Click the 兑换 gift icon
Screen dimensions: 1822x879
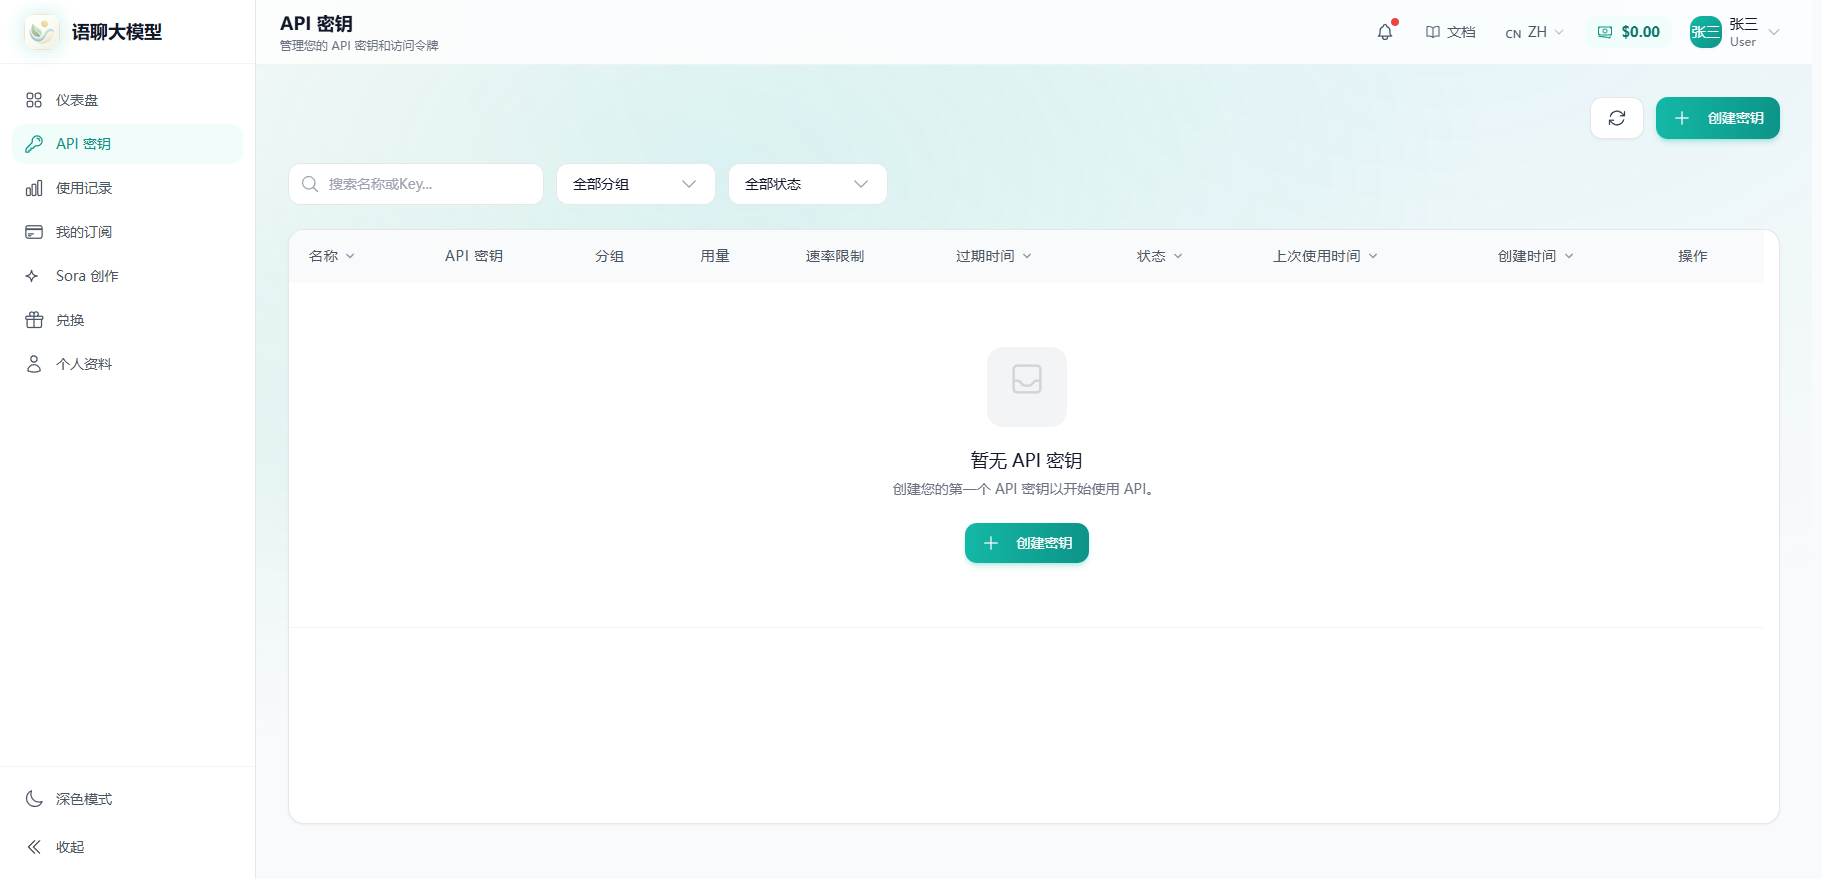pyautogui.click(x=34, y=320)
